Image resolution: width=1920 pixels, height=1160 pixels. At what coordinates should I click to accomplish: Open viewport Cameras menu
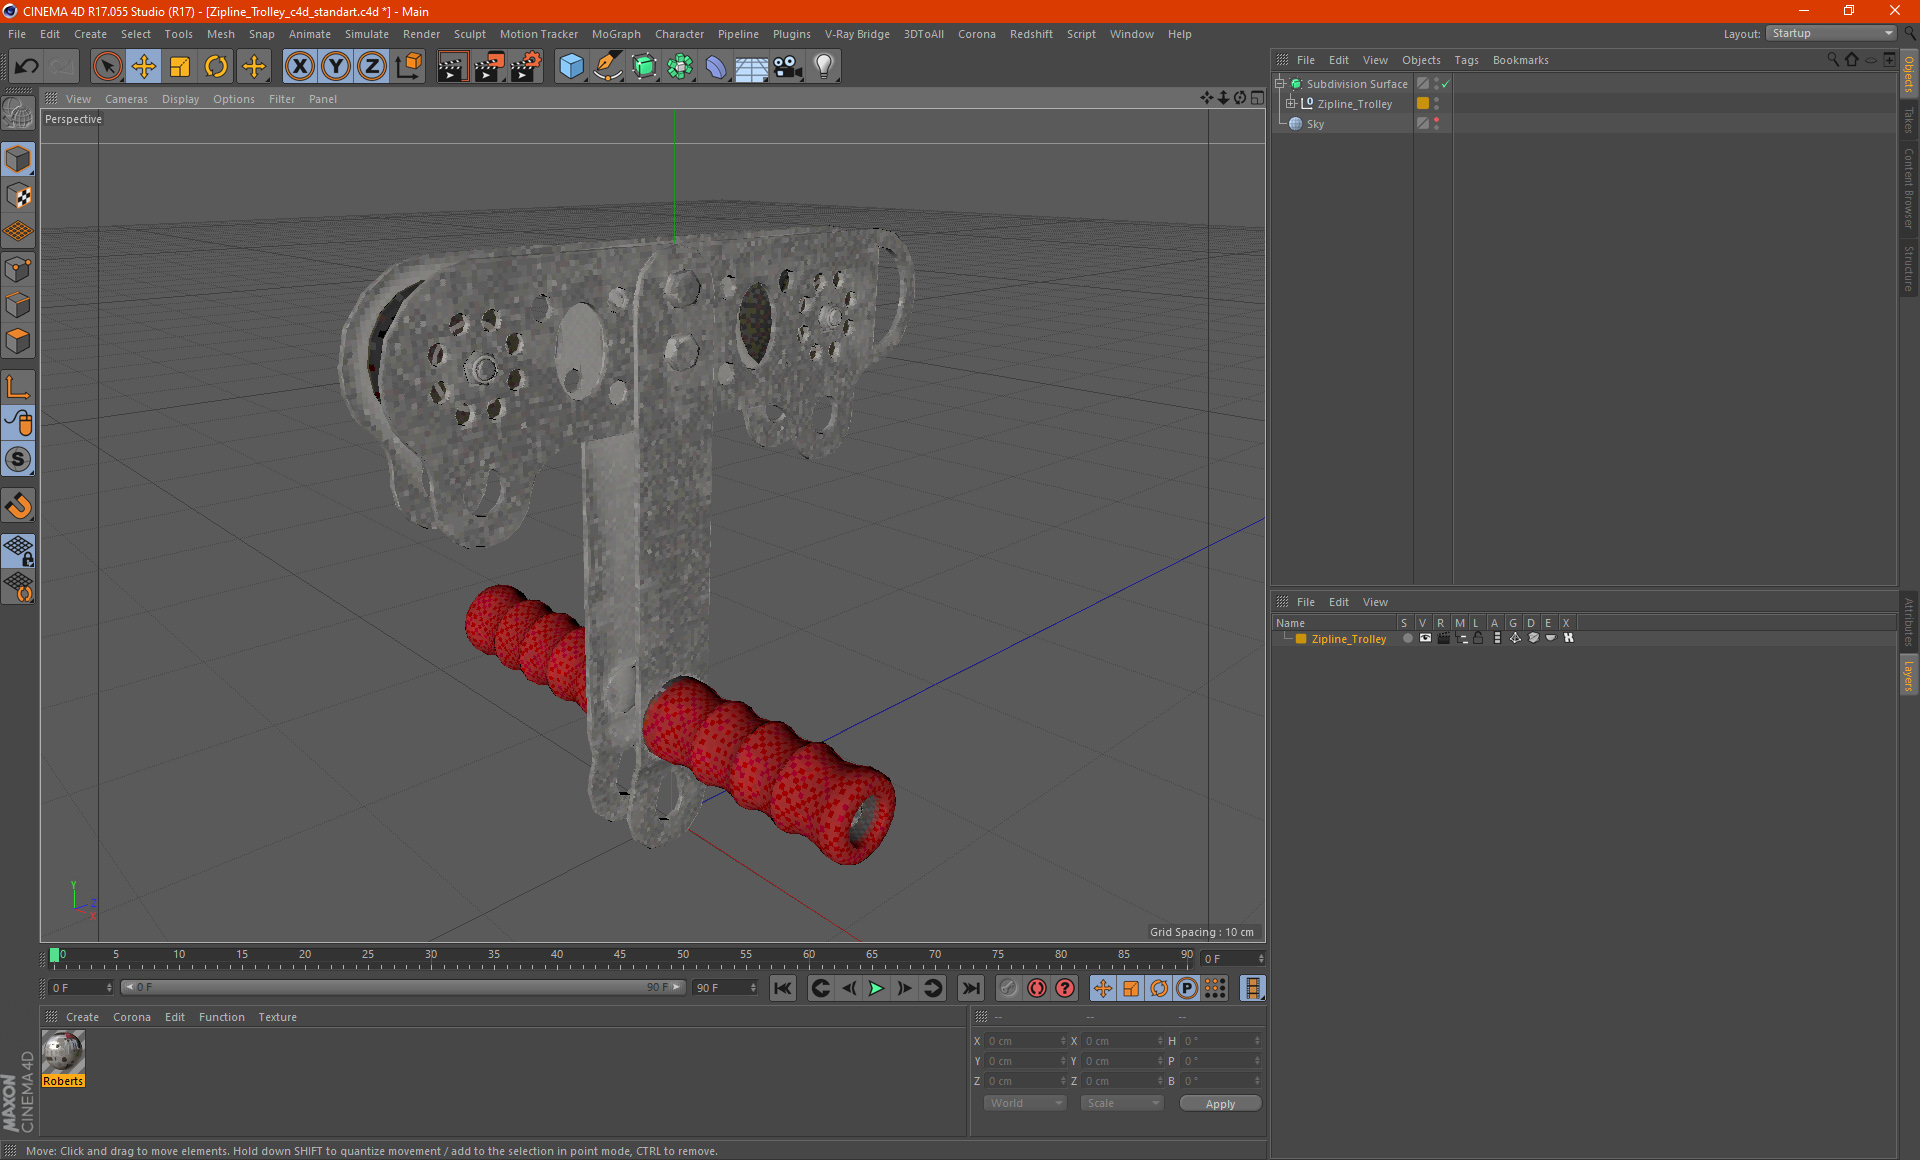[x=126, y=99]
